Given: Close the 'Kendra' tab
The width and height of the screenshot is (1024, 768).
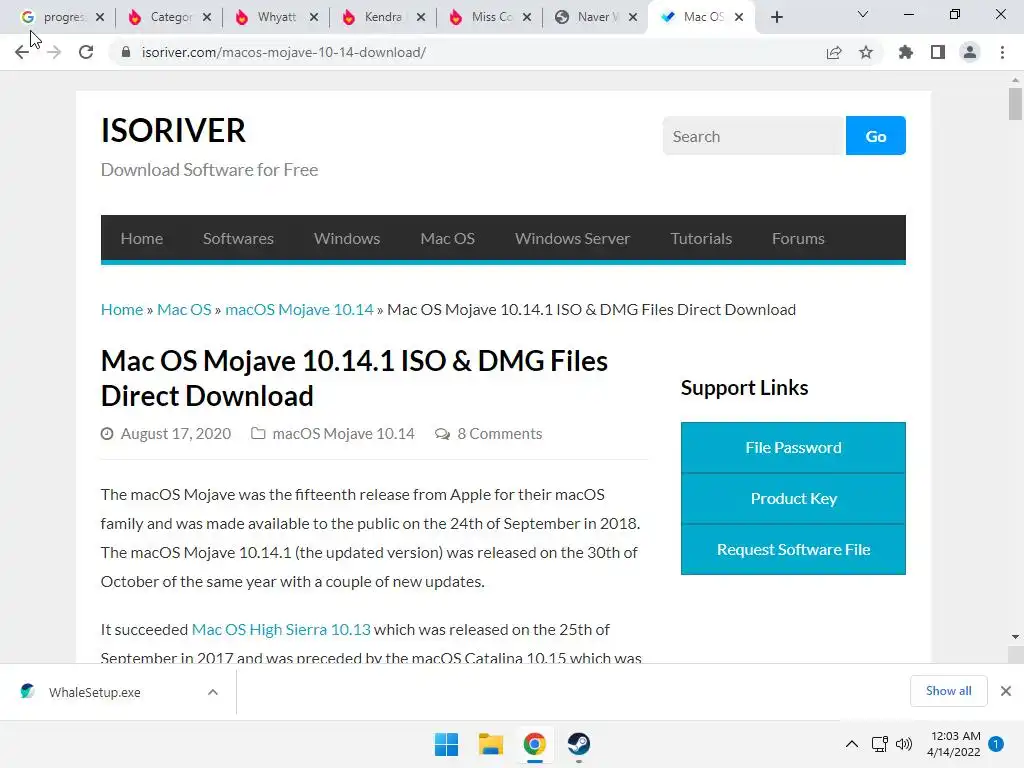Looking at the screenshot, I should [421, 17].
